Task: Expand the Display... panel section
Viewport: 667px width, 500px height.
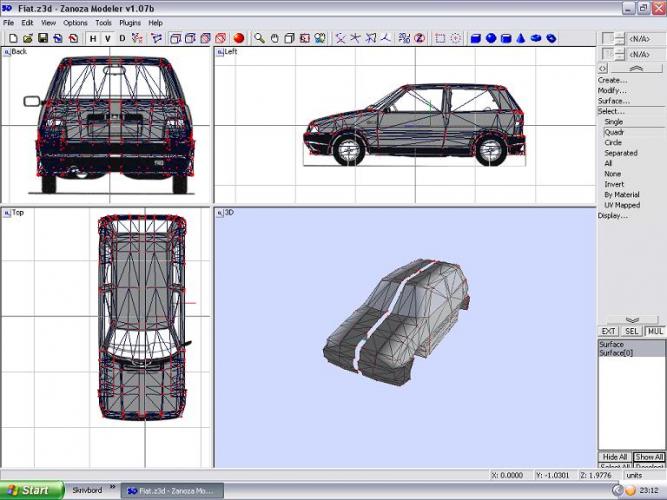Action: [x=613, y=215]
